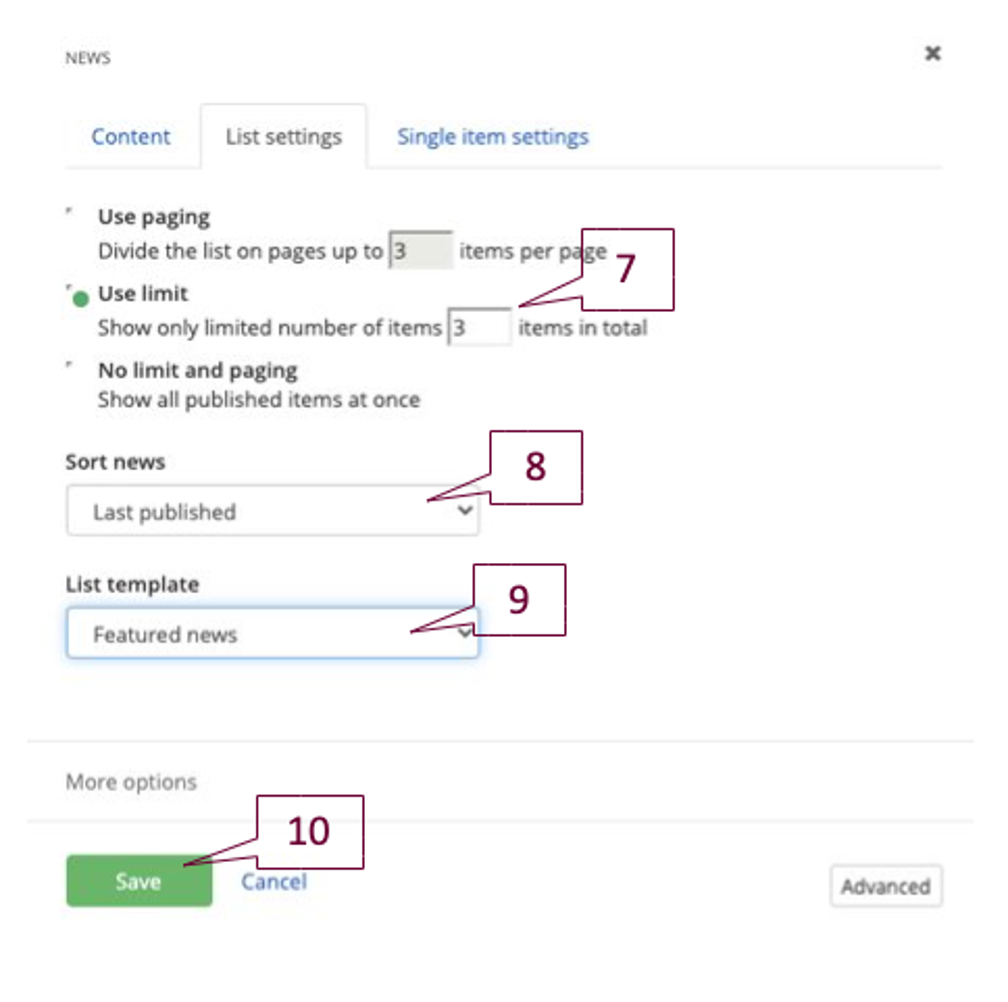Open the Single item settings tab

pyautogui.click(x=492, y=137)
